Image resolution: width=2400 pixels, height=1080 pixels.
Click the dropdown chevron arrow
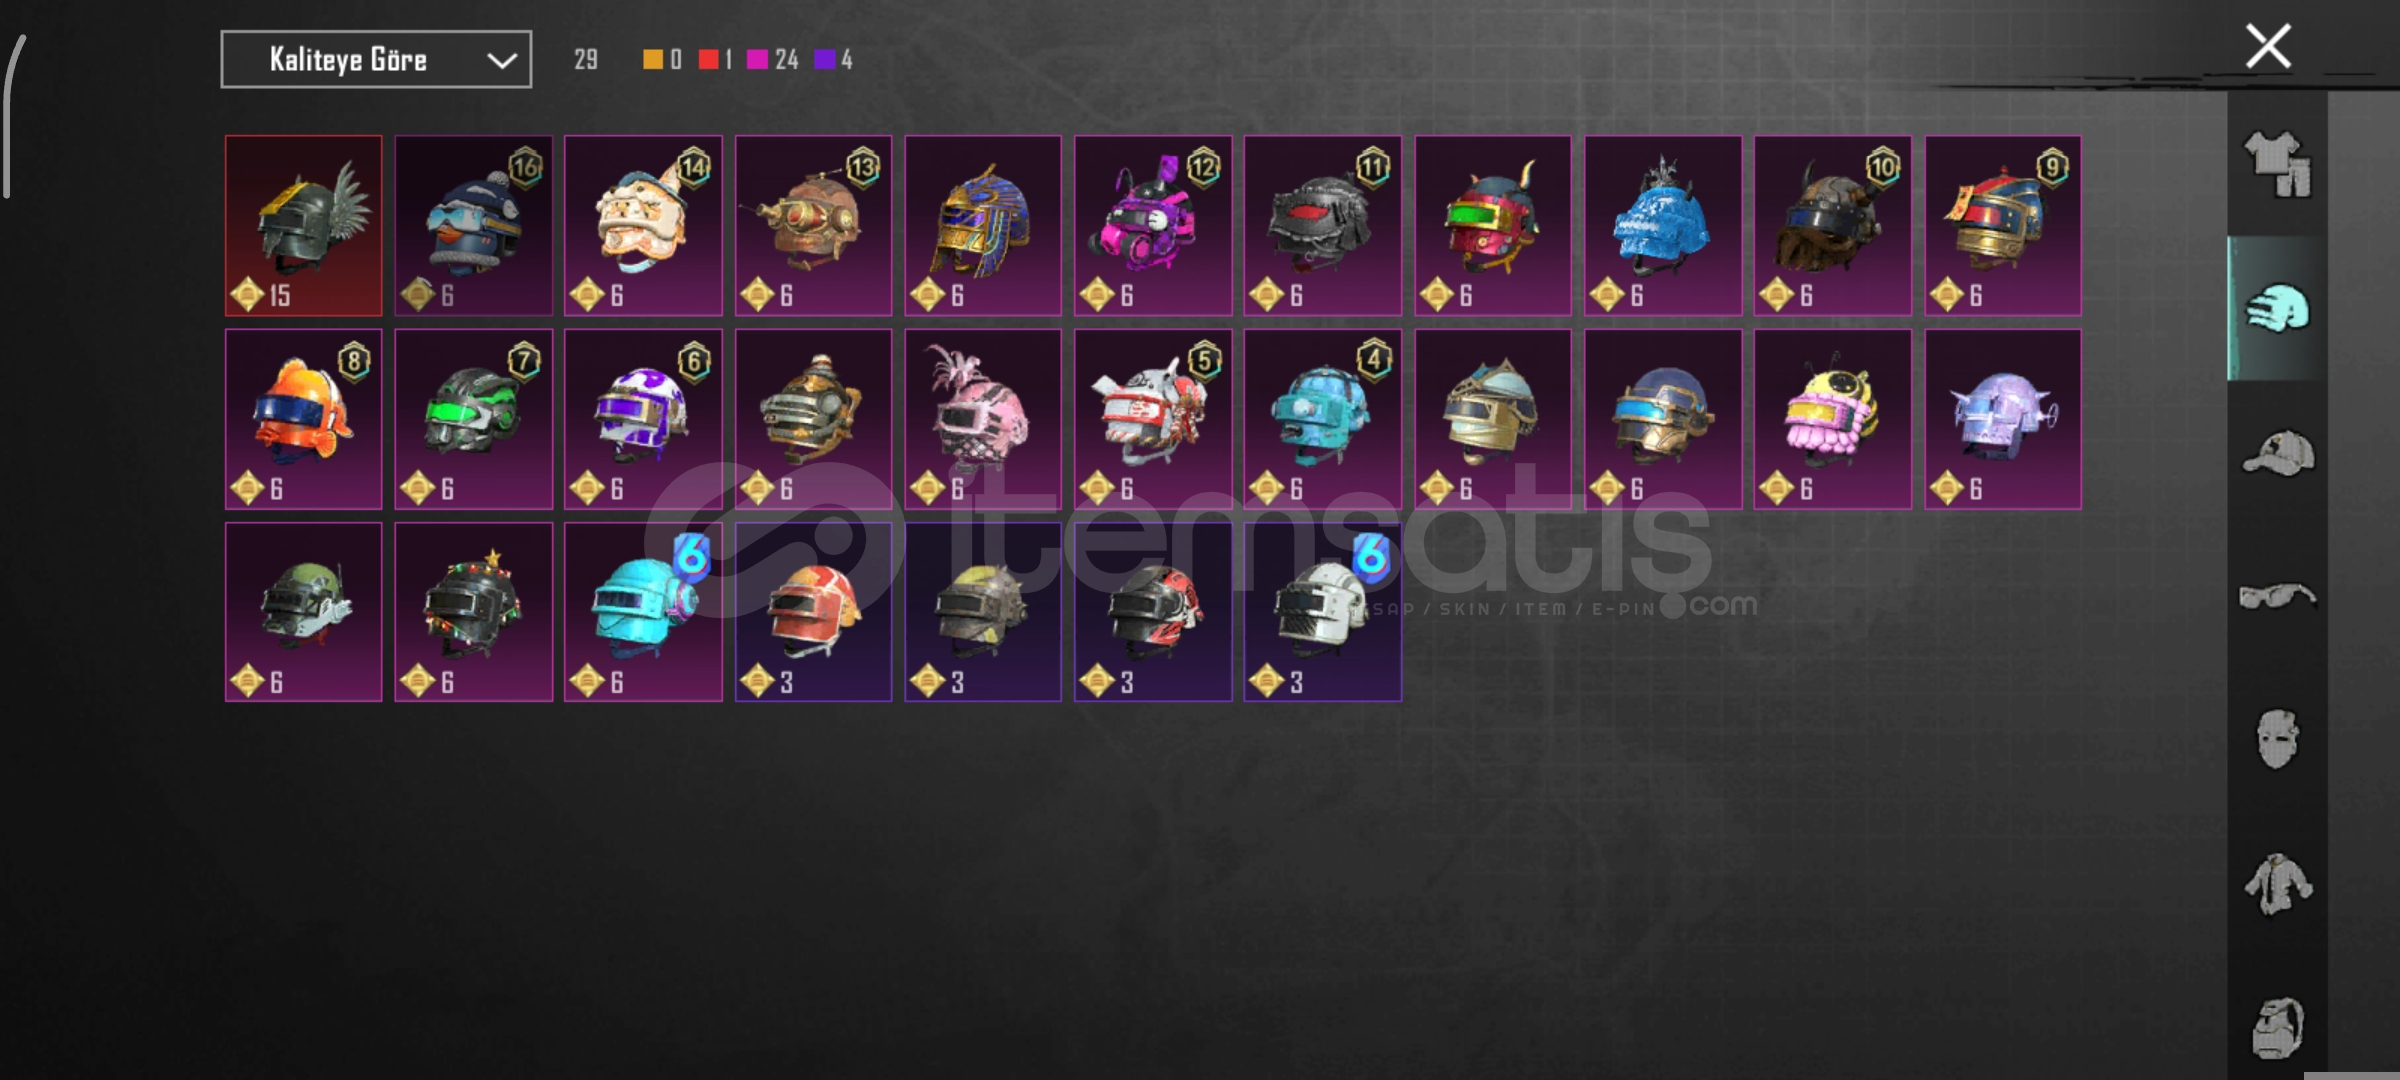501,61
